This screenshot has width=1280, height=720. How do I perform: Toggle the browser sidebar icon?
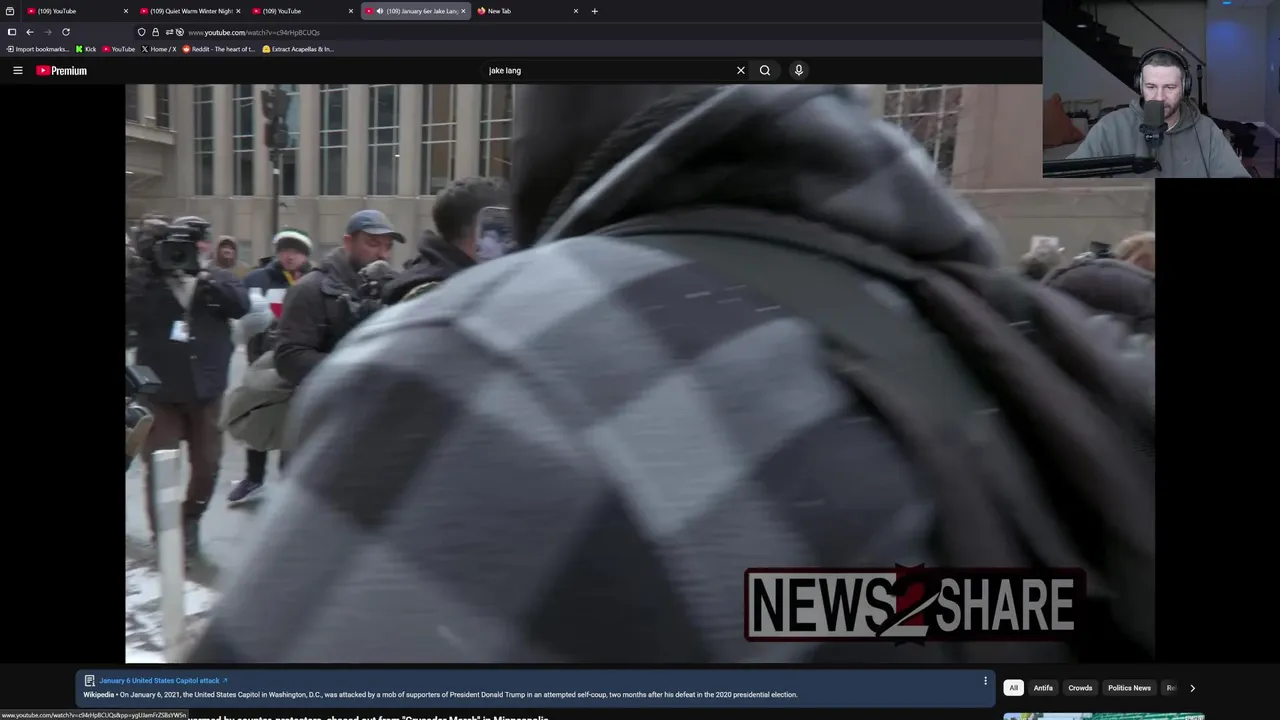pyautogui.click(x=12, y=32)
